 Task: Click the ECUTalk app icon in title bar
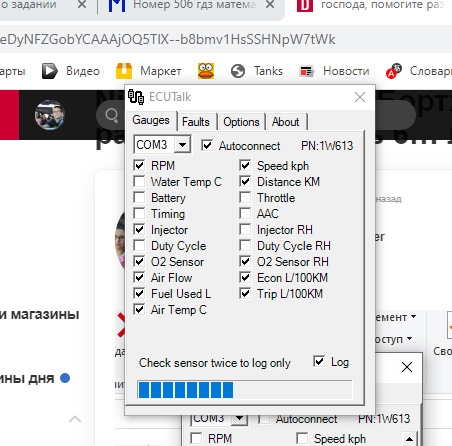point(136,97)
